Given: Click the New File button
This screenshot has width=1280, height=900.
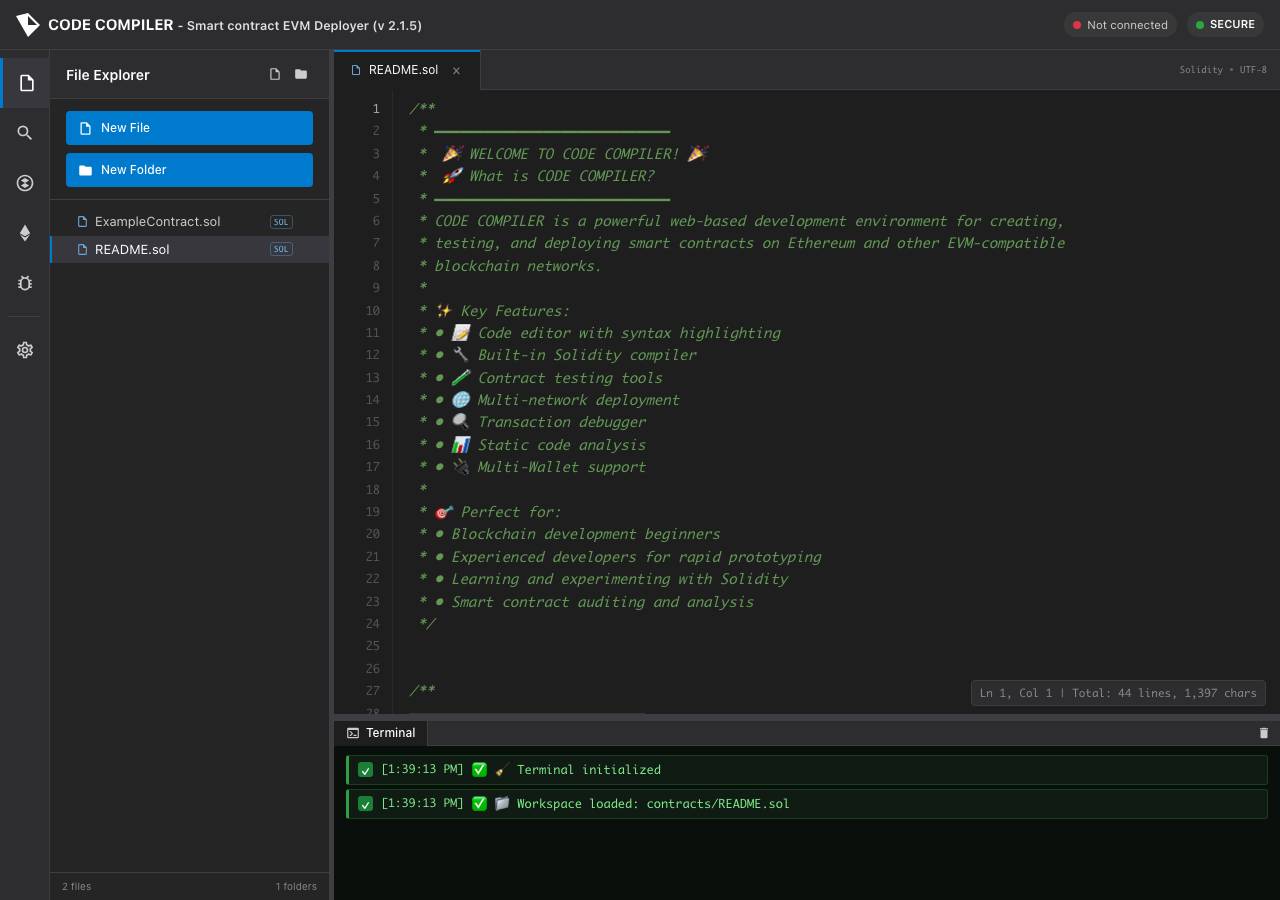Looking at the screenshot, I should [x=189, y=128].
